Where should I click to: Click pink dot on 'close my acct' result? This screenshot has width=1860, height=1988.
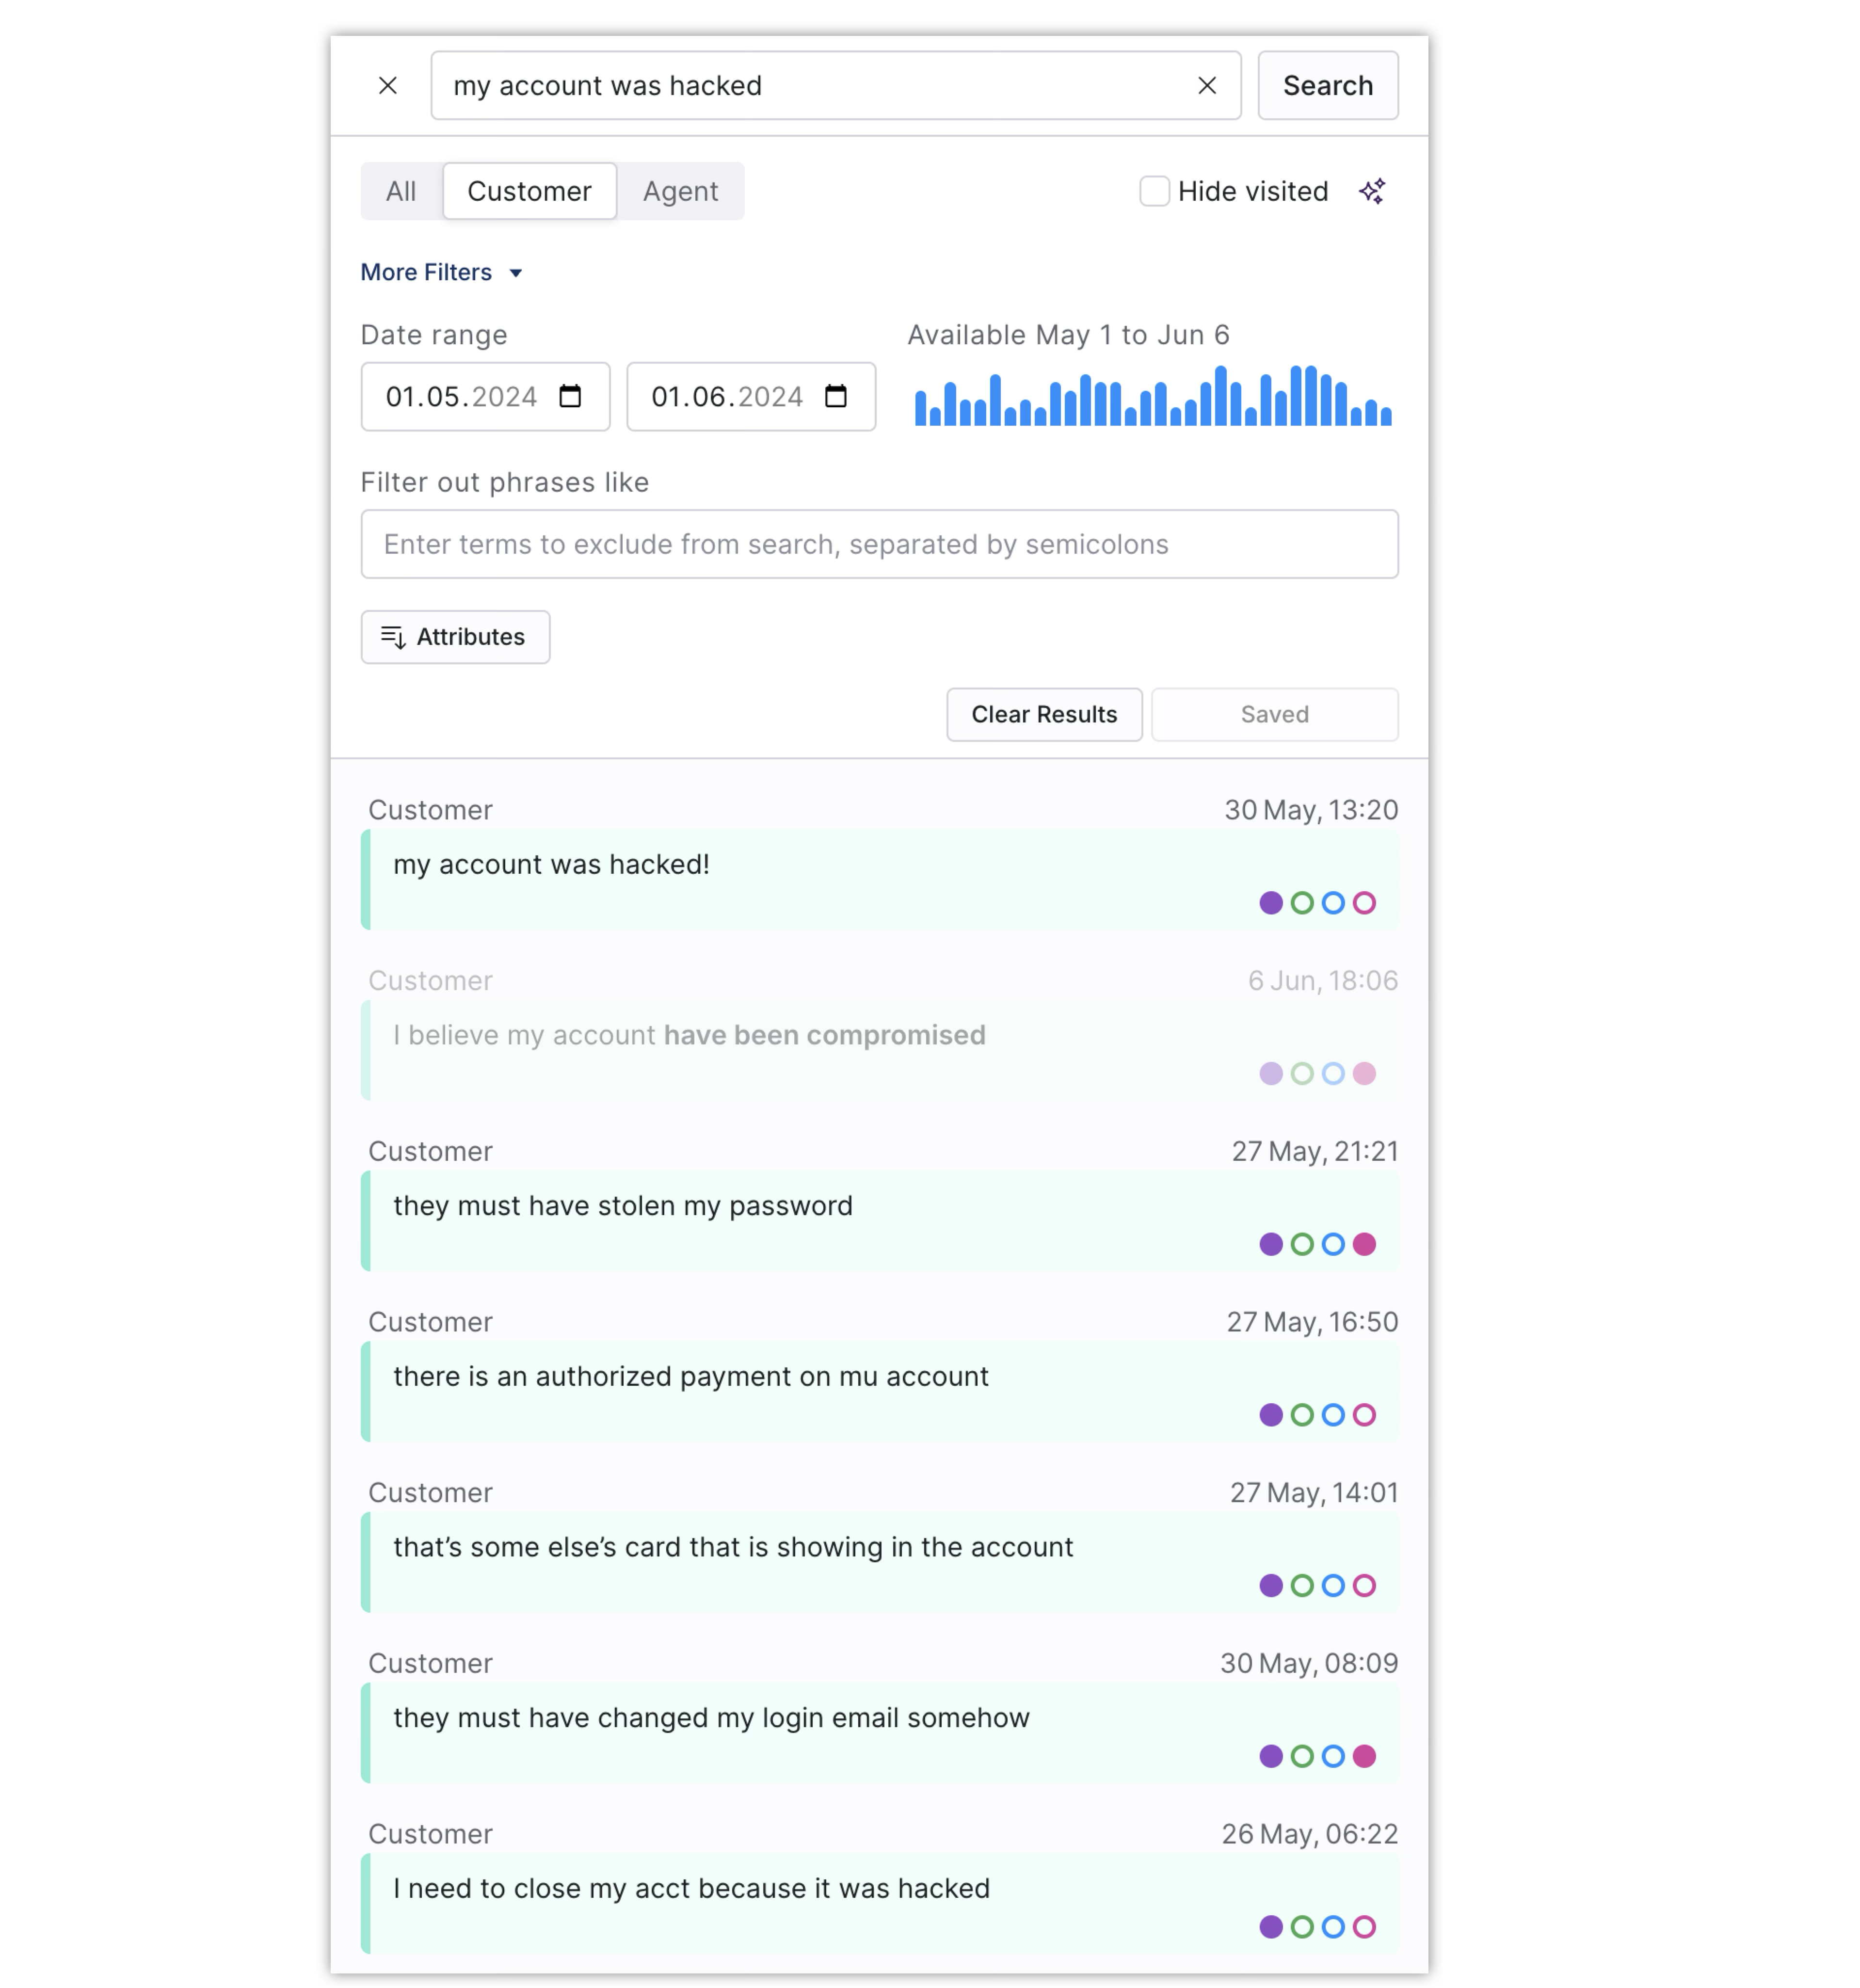tap(1364, 1928)
